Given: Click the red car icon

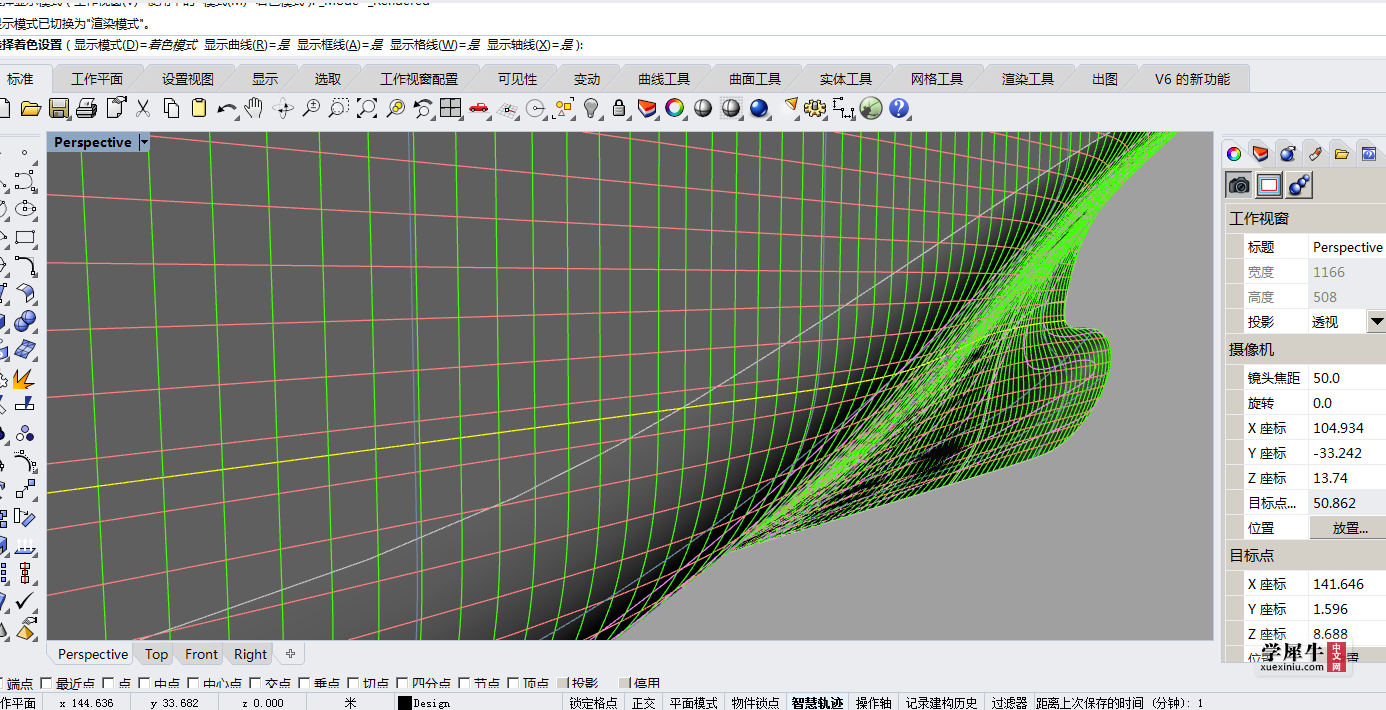Looking at the screenshot, I should [x=479, y=108].
